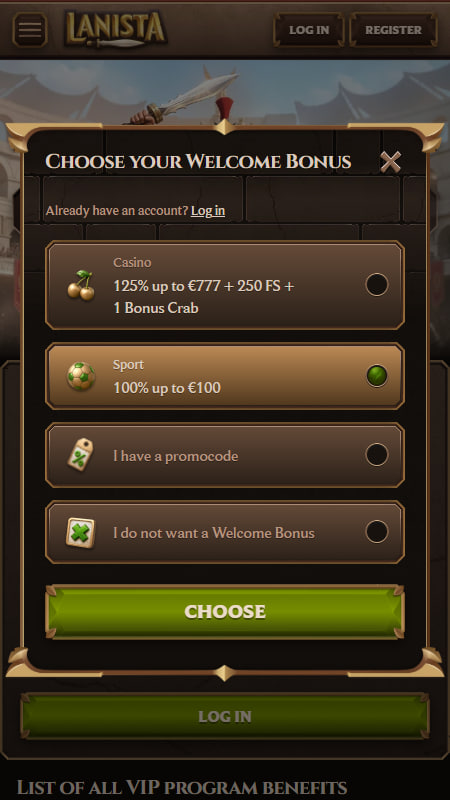The height and width of the screenshot is (800, 450).
Task: Select the Sport bonus radio button
Action: 377,376
